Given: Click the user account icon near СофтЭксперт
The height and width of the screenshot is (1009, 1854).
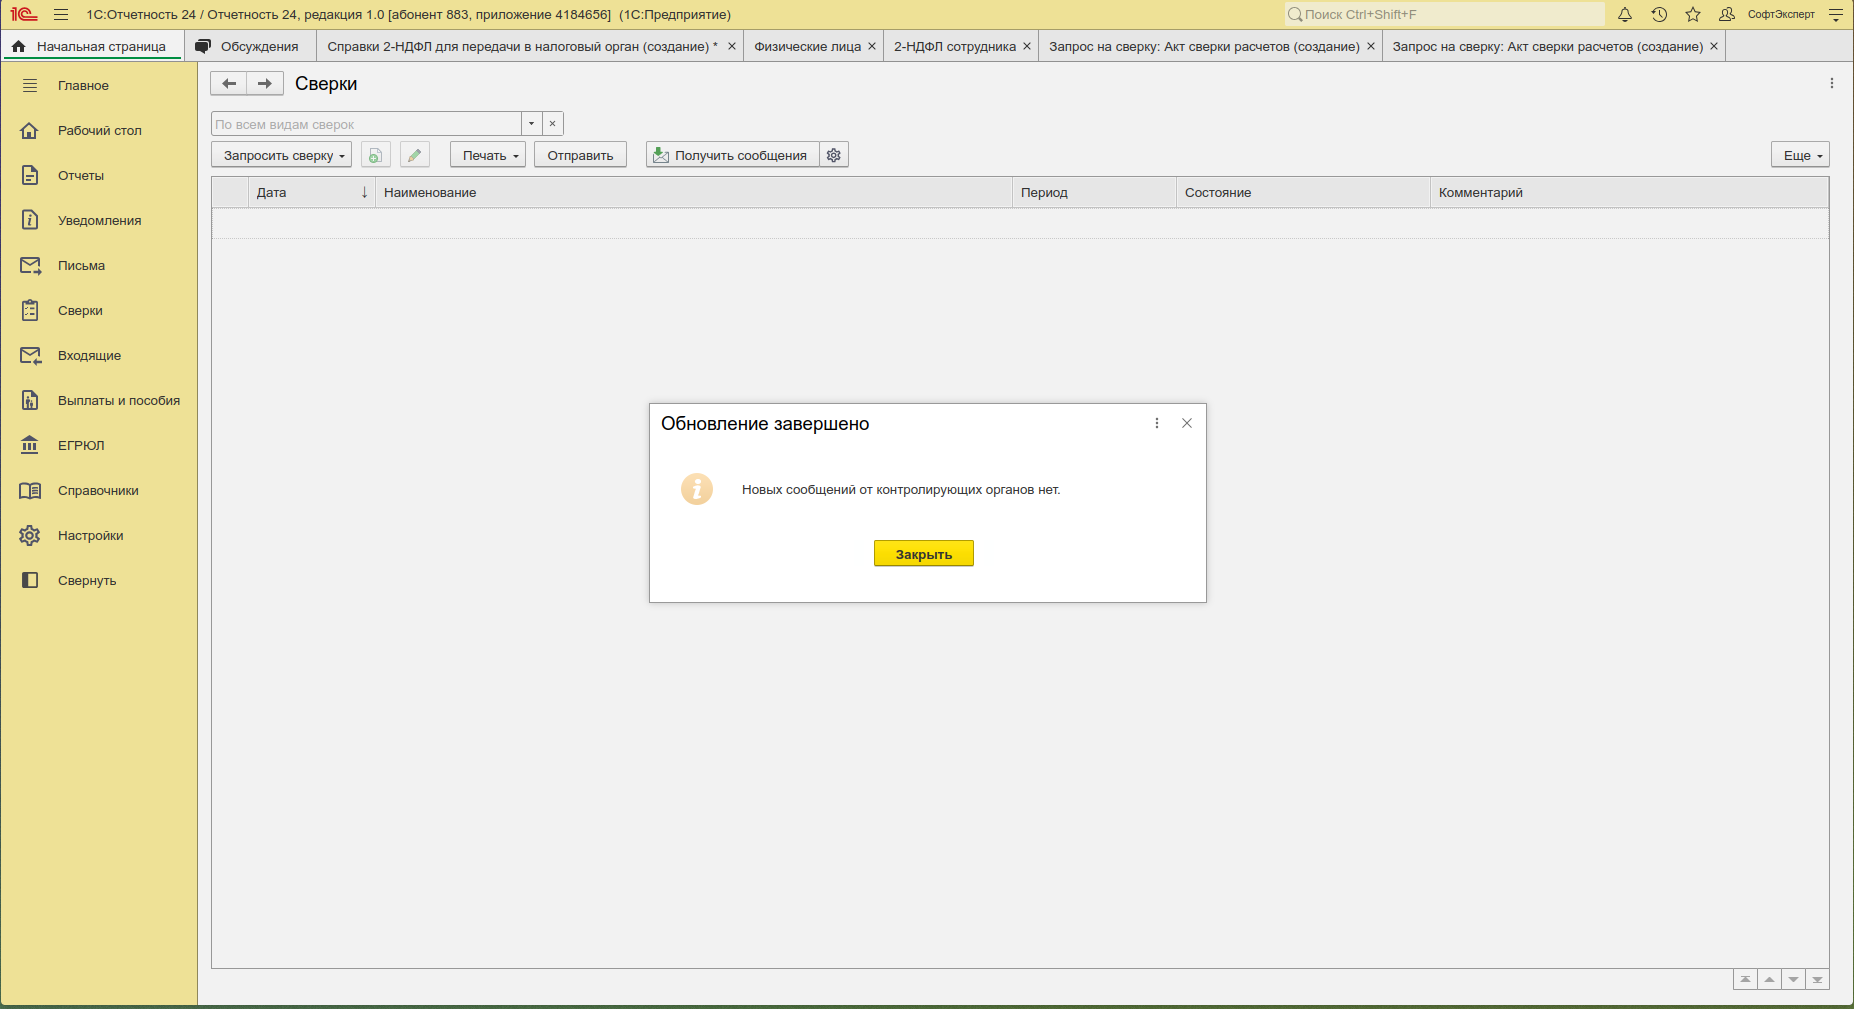Looking at the screenshot, I should pyautogui.click(x=1727, y=15).
